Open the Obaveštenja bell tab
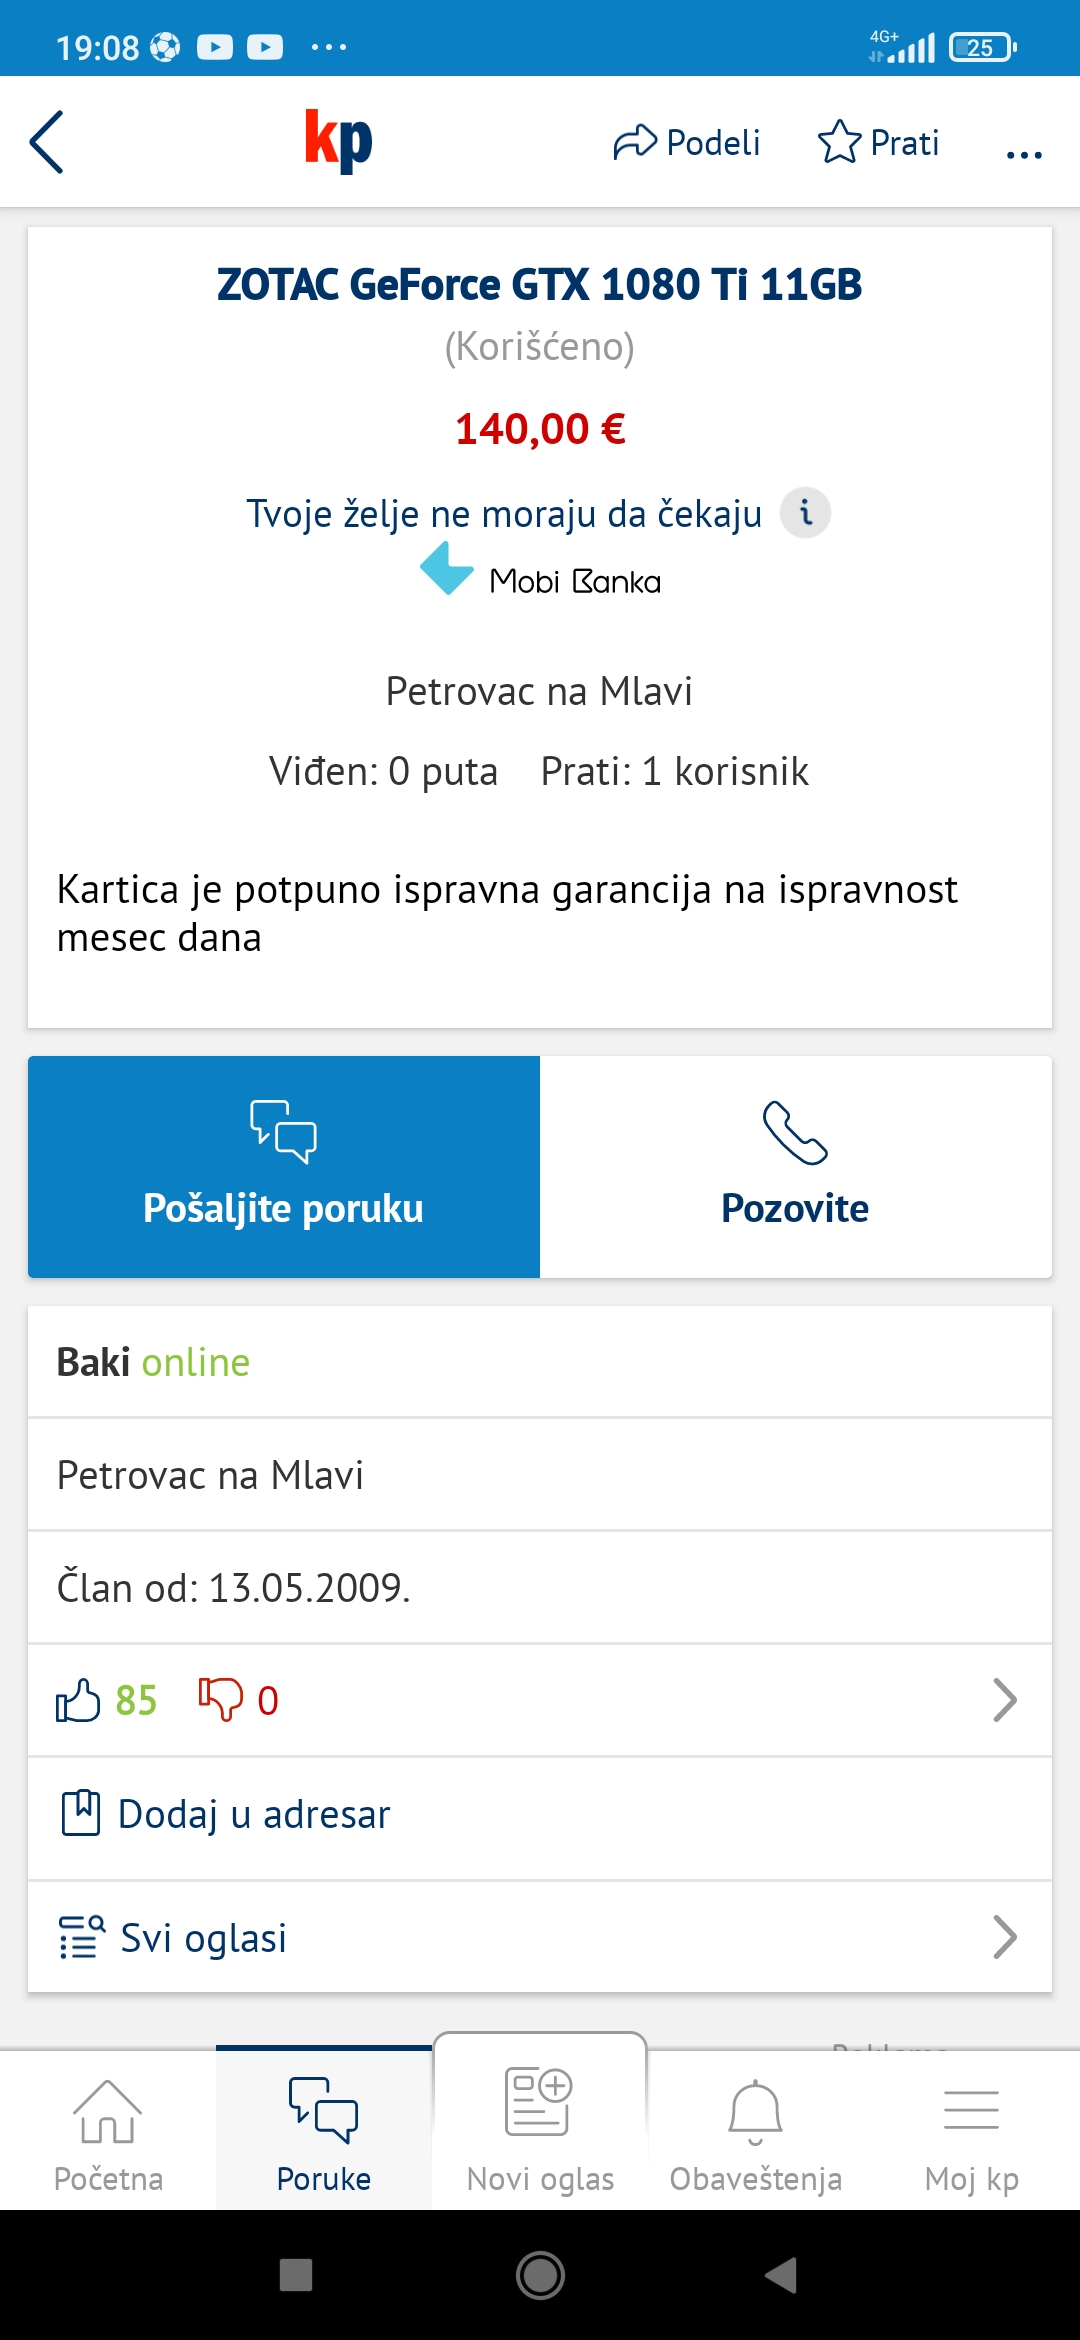 click(756, 2130)
